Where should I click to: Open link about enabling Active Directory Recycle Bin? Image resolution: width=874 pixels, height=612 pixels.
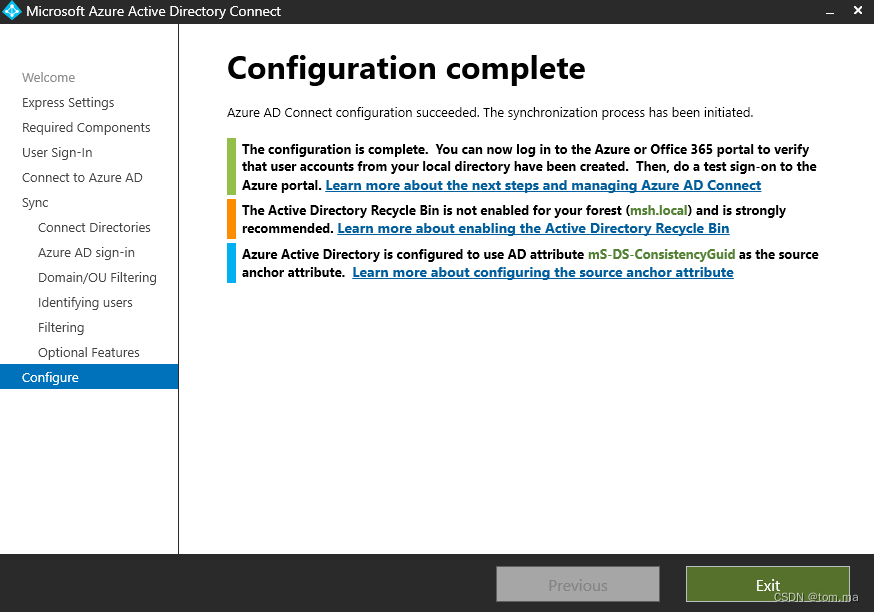[x=533, y=229]
